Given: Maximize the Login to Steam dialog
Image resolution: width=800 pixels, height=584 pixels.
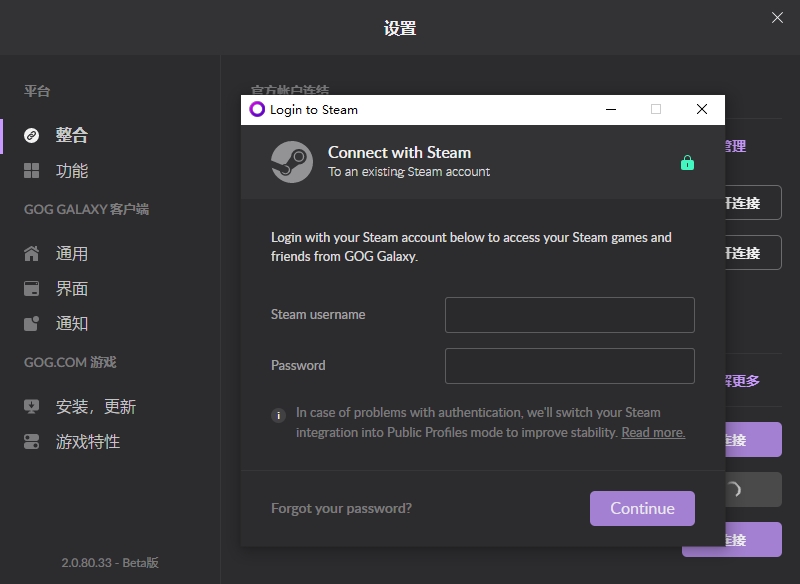Looking at the screenshot, I should (656, 109).
